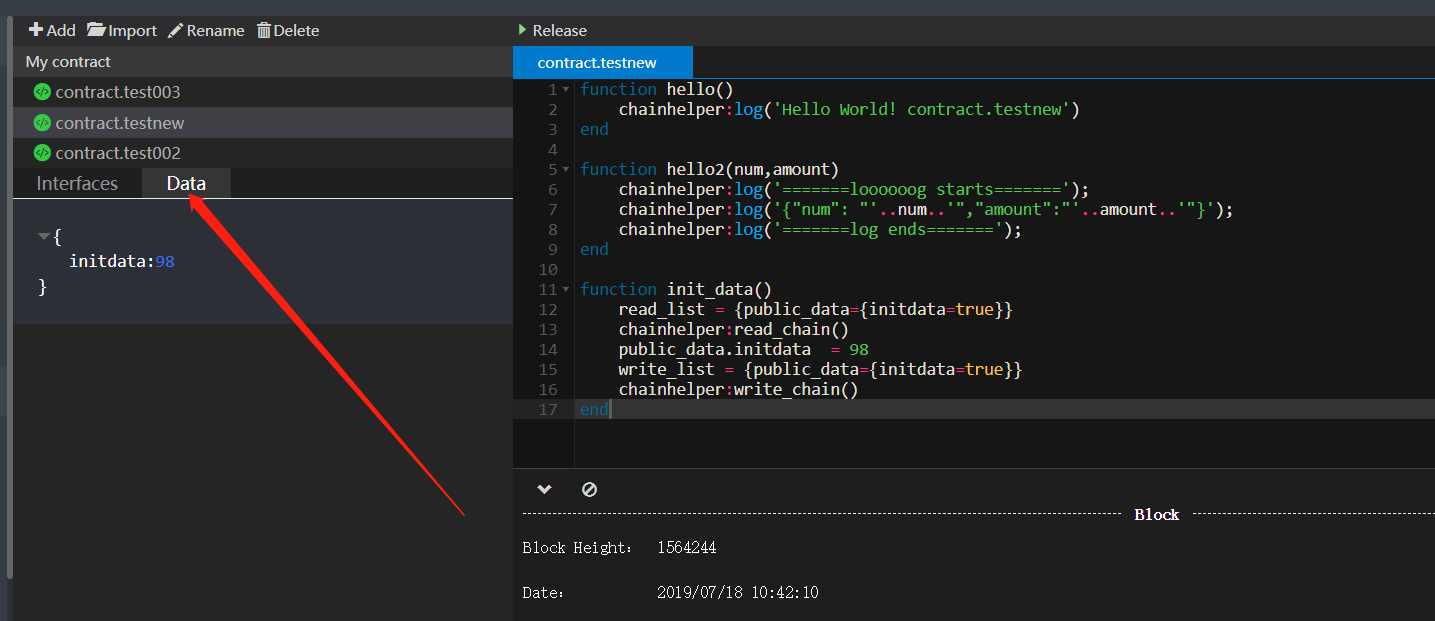Click line number 14 in editor gutter
1435x621 pixels.
(548, 350)
